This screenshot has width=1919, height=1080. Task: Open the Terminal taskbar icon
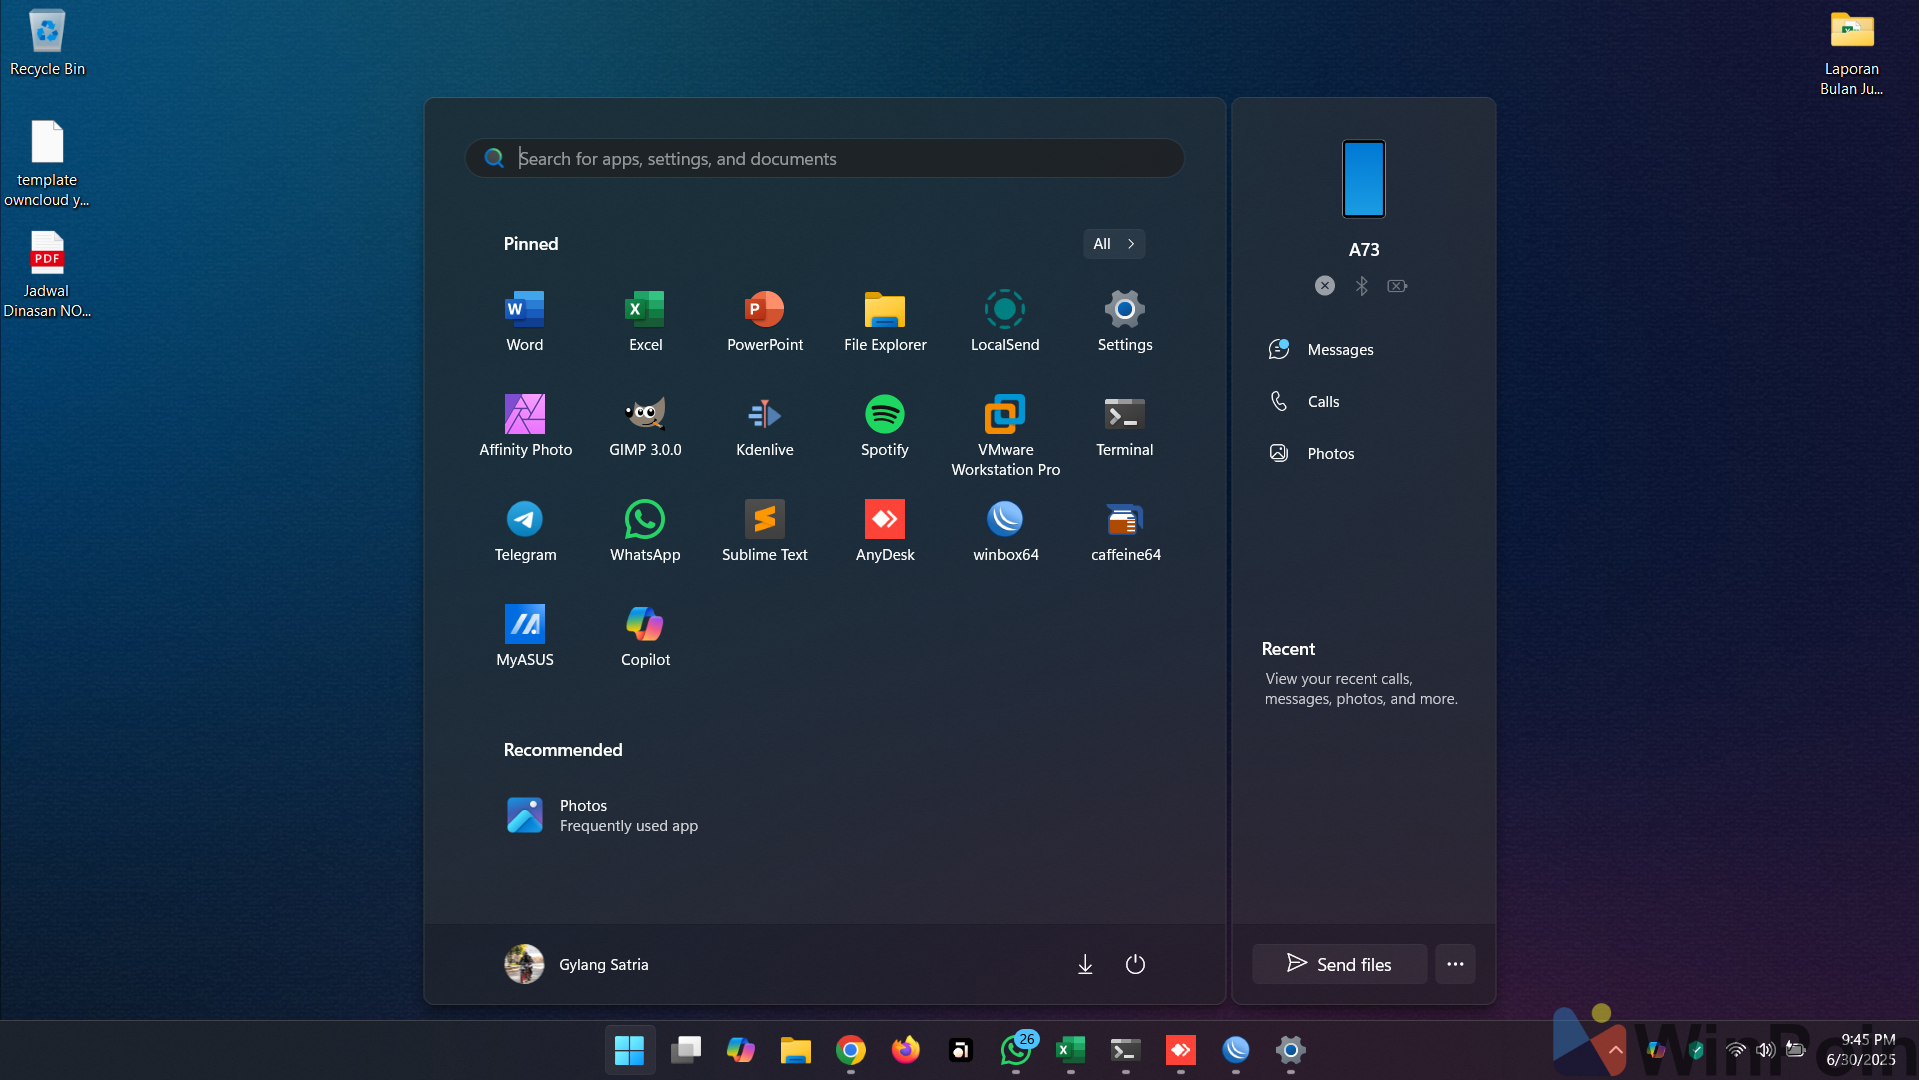[x=1126, y=1050]
